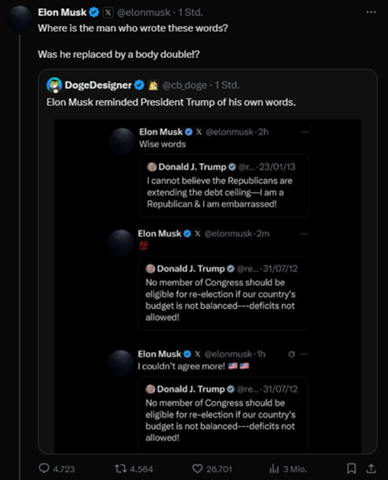Click DogeDesigner's blue verified badge
Screen dimensions: 388x480
coord(139,85)
